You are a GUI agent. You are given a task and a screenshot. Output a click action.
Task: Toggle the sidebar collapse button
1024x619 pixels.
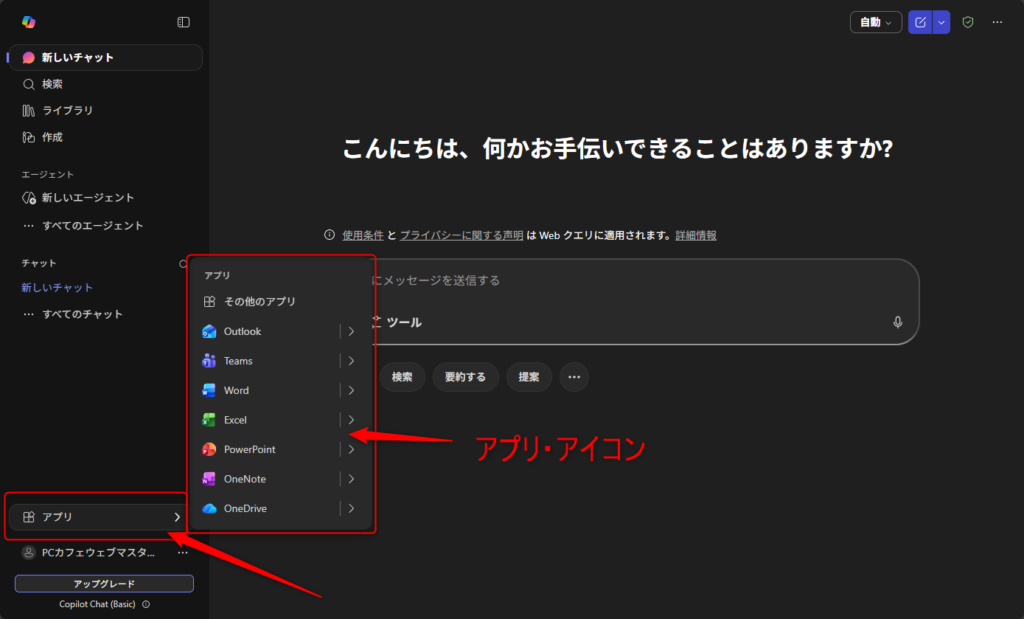coord(183,22)
